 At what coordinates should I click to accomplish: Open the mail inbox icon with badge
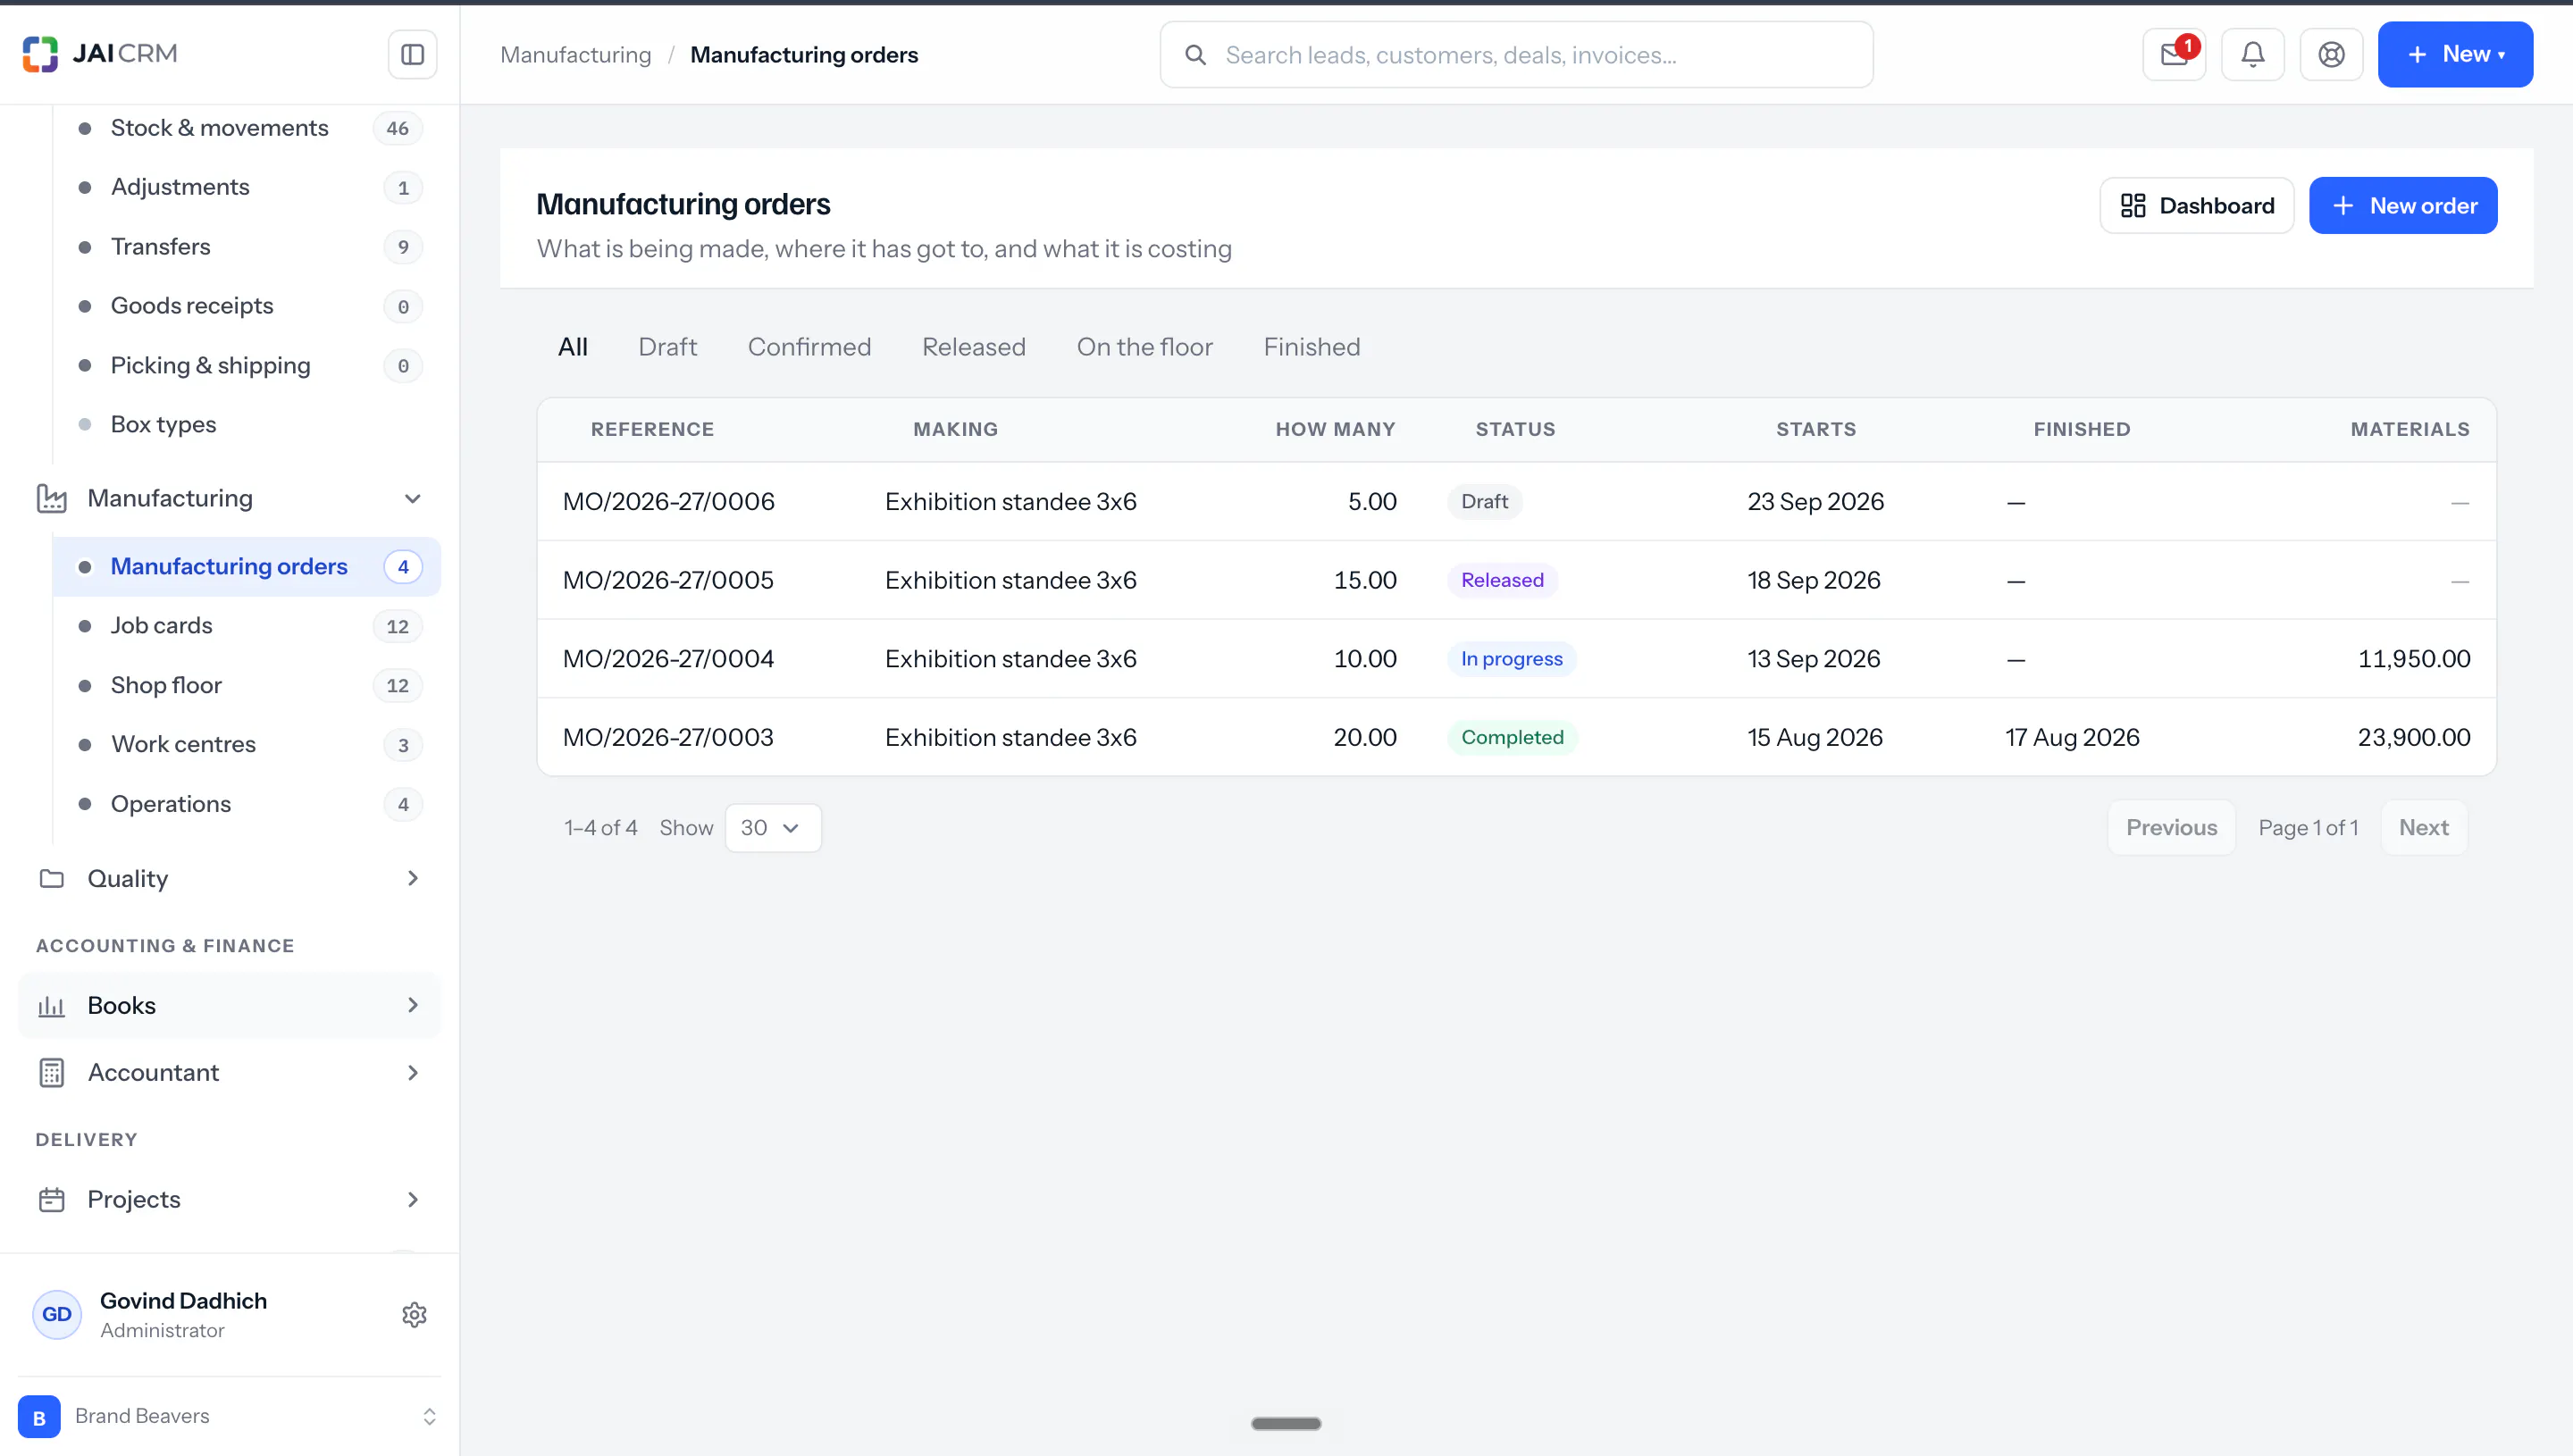(x=2174, y=54)
